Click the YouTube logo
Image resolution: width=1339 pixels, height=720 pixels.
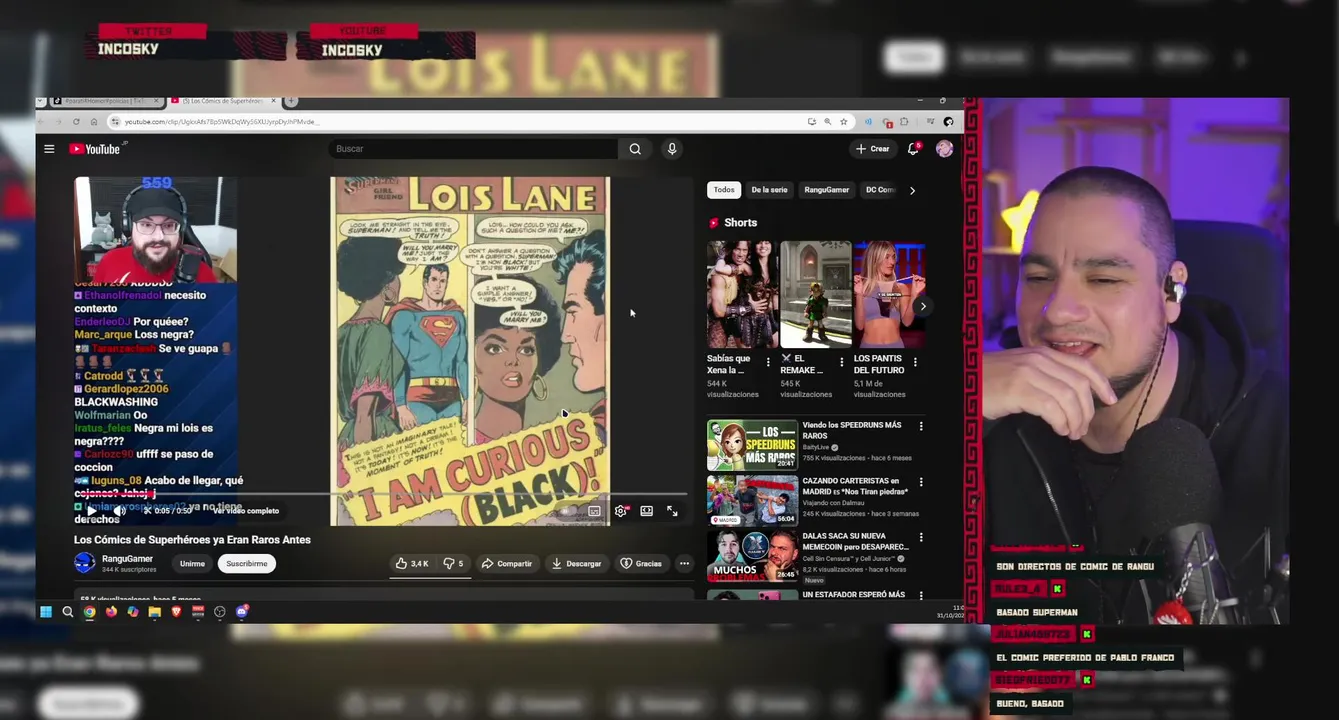coord(95,149)
